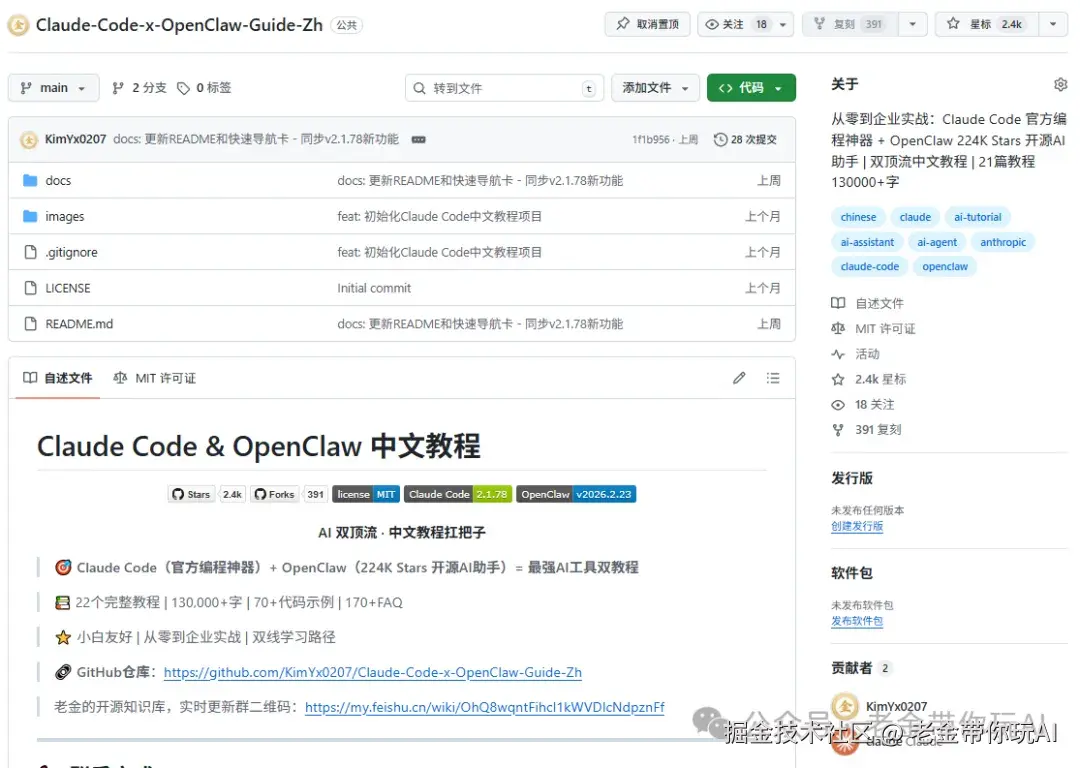1080x768 pixels.
Task: Open the green 代码 code dropdown
Action: [751, 87]
